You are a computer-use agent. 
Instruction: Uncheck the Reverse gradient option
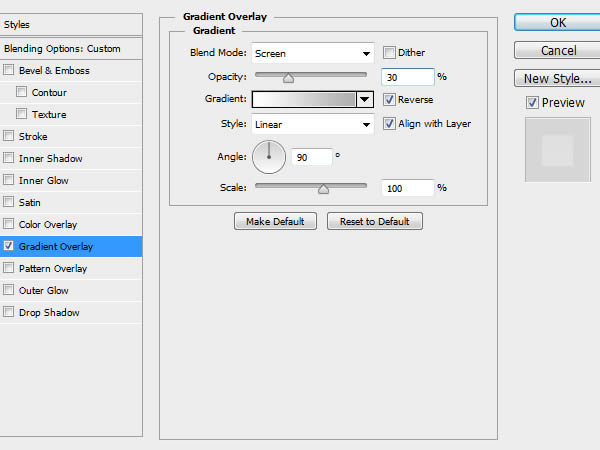(389, 99)
